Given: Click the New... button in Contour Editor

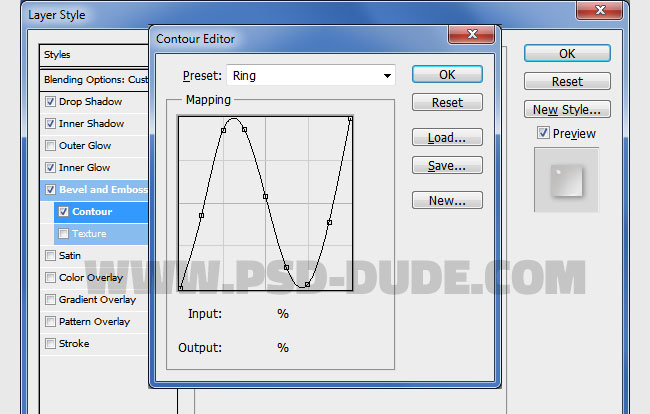Looking at the screenshot, I should pos(447,200).
